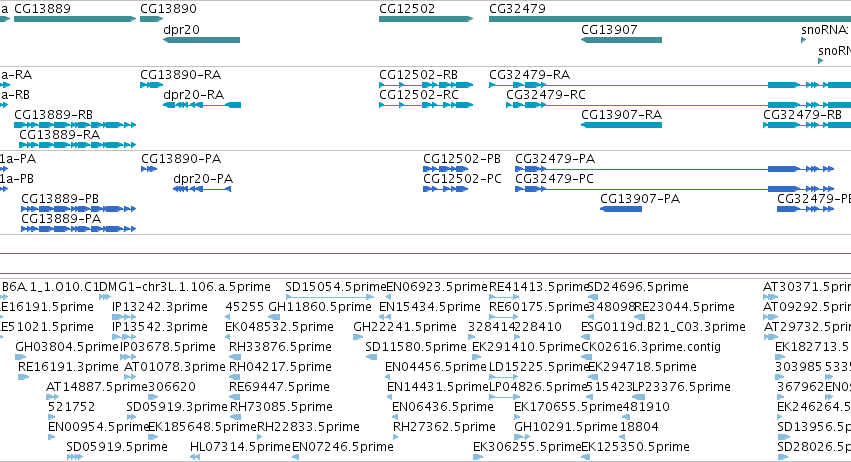Select transcript CG12502-RC
Screen dimensions: 851x462
point(418,95)
